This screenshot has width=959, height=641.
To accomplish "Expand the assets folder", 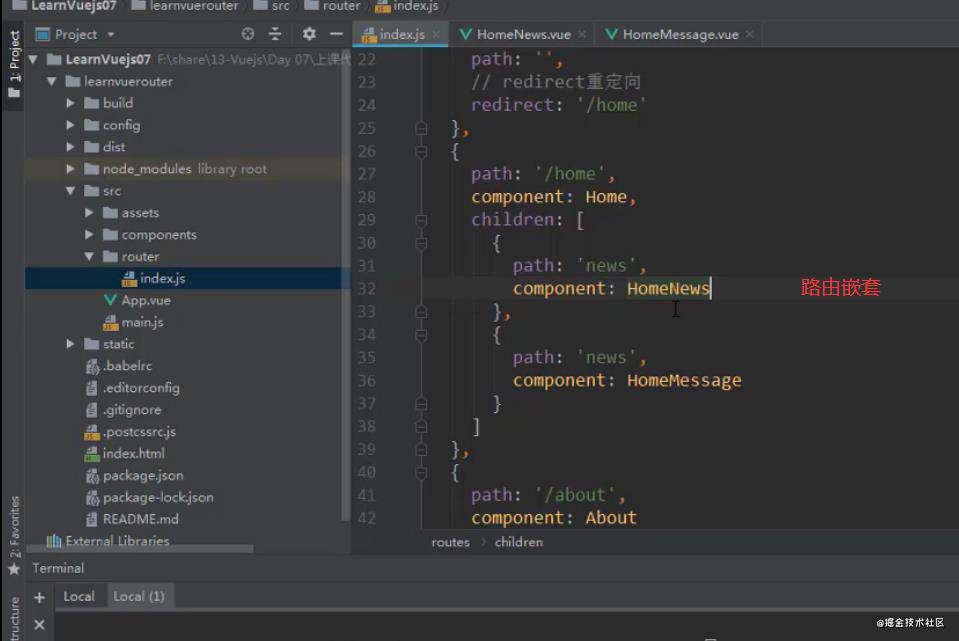I will pyautogui.click(x=89, y=213).
